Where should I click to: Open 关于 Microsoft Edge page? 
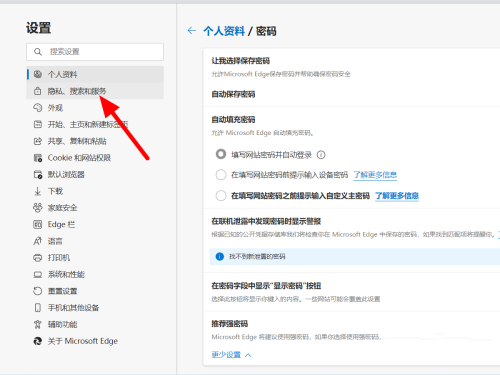95,341
